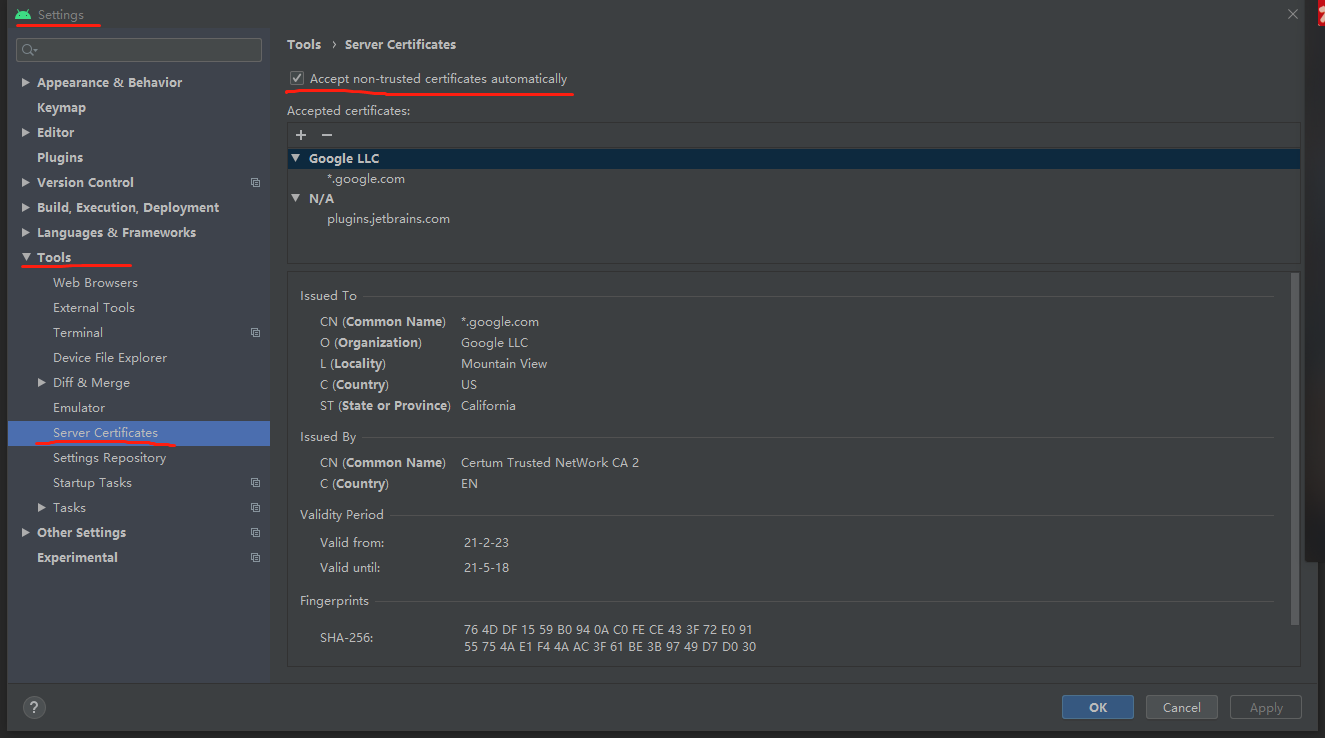Click the Valid from date 21-2-23
This screenshot has width=1325, height=738.
[x=486, y=543]
